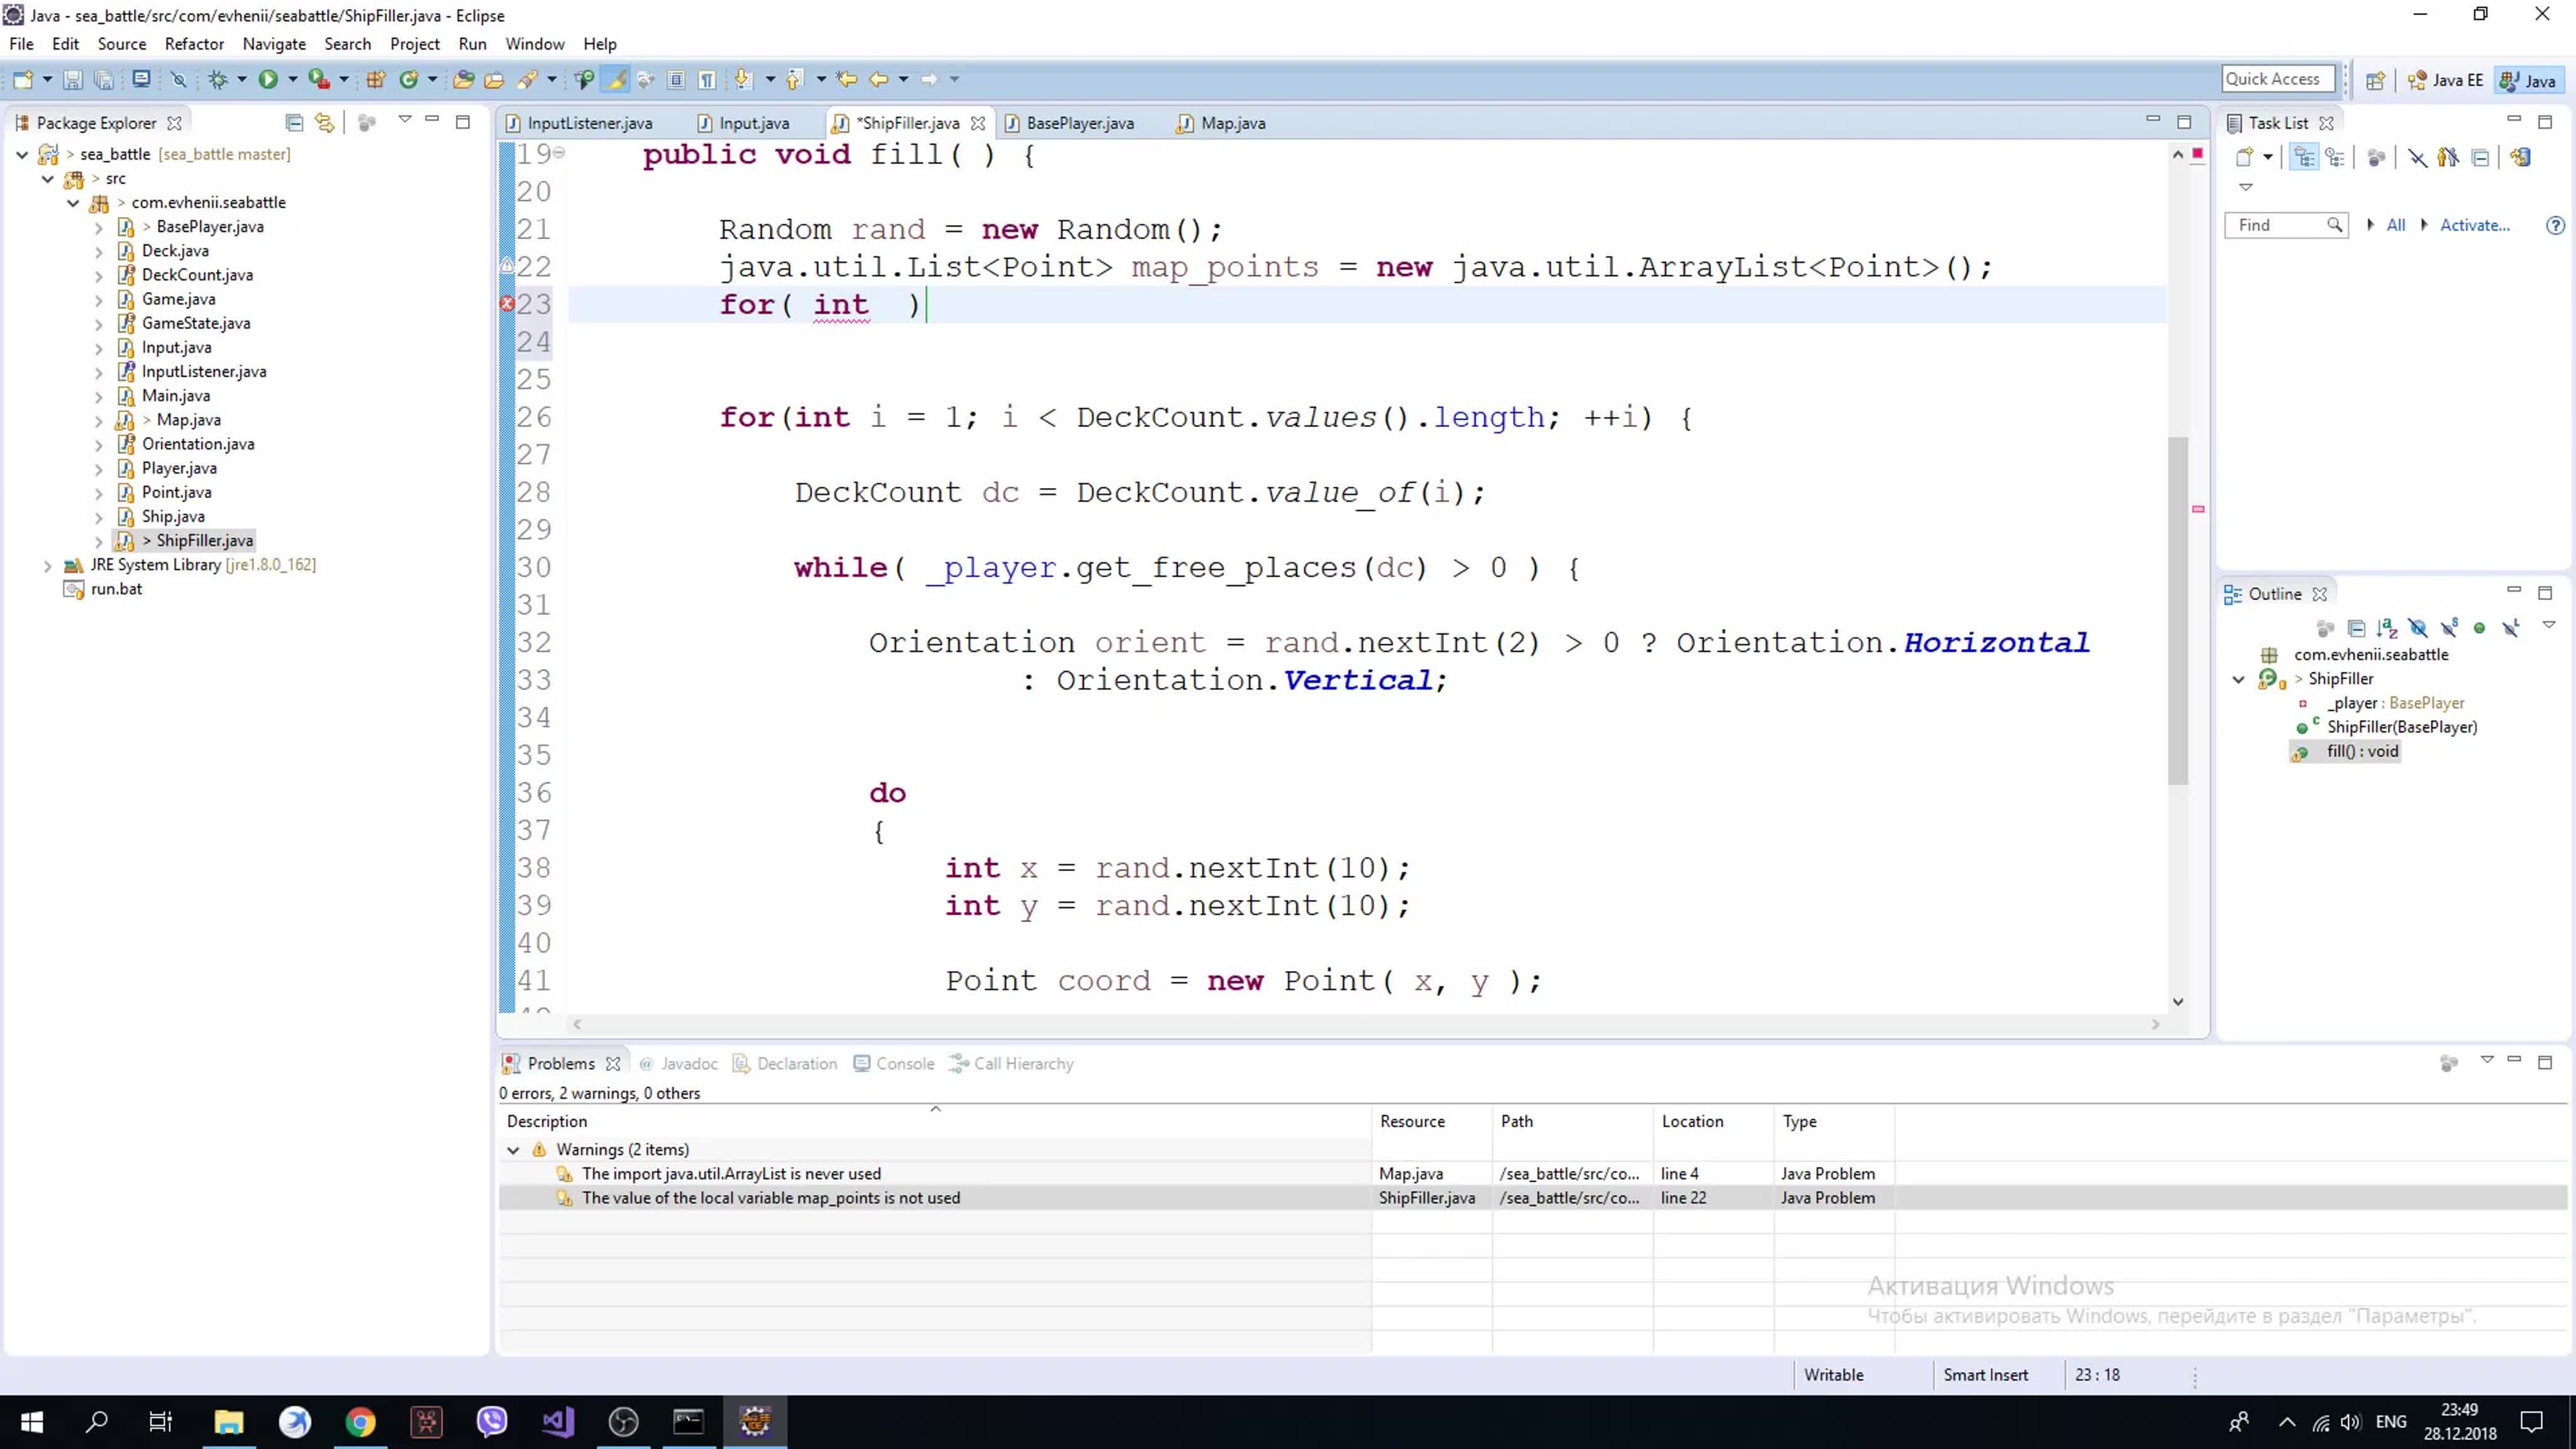The width and height of the screenshot is (2576, 1449).
Task: Collapse all nodes in Outline view
Action: coord(2356,628)
